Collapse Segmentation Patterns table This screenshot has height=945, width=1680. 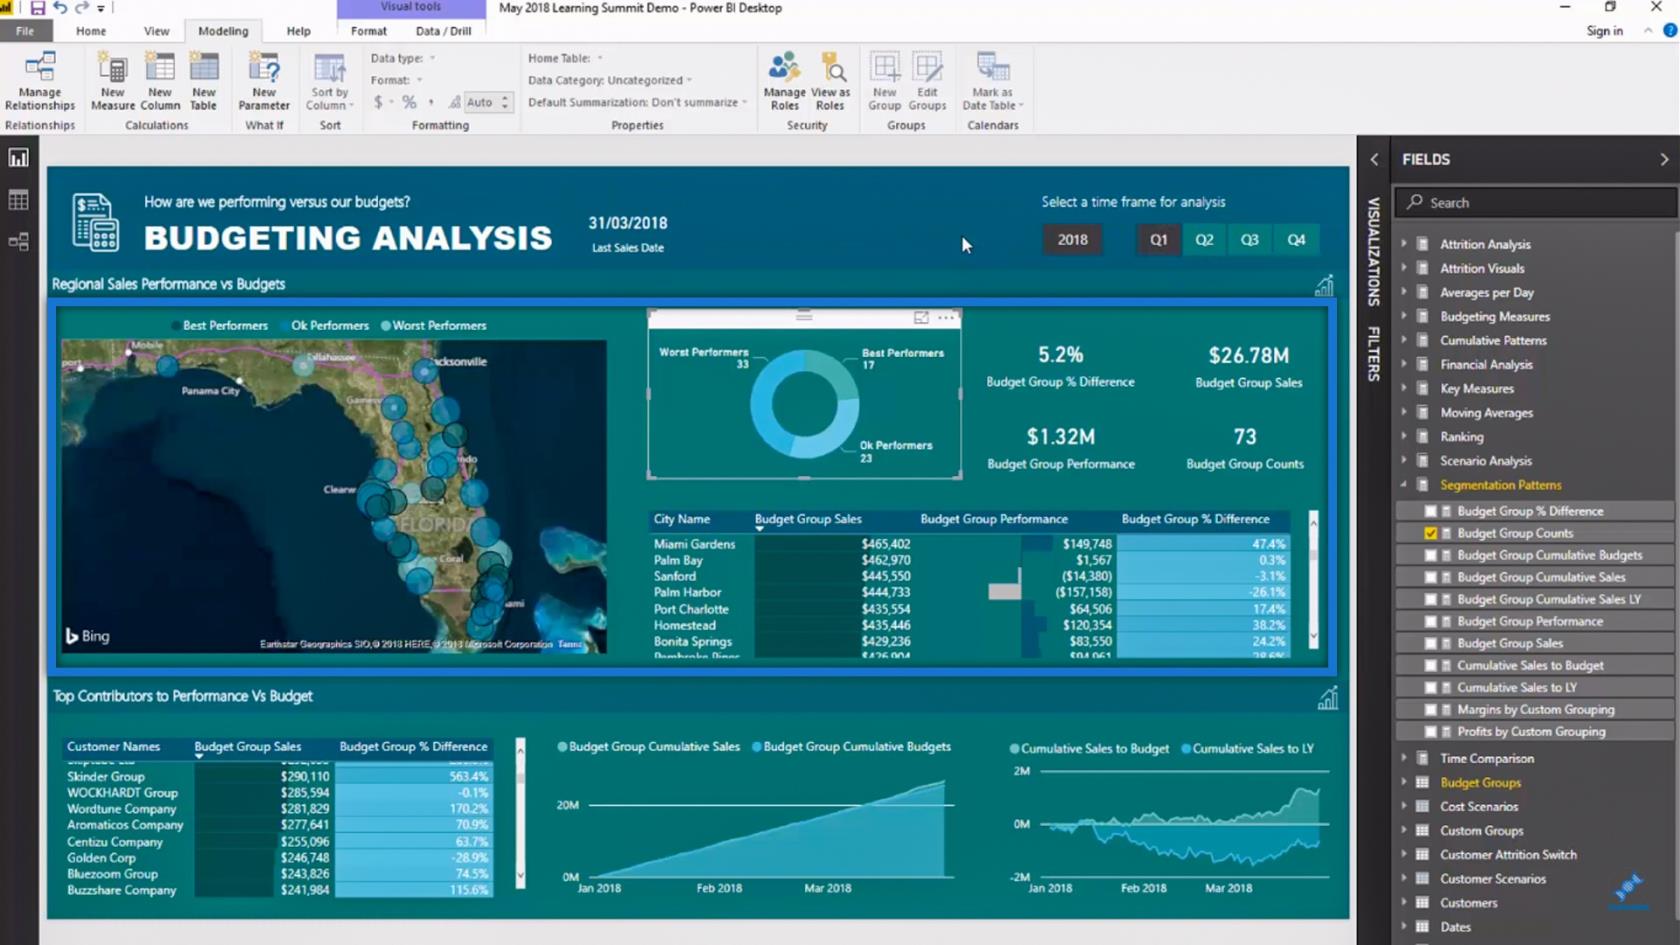coord(1404,484)
